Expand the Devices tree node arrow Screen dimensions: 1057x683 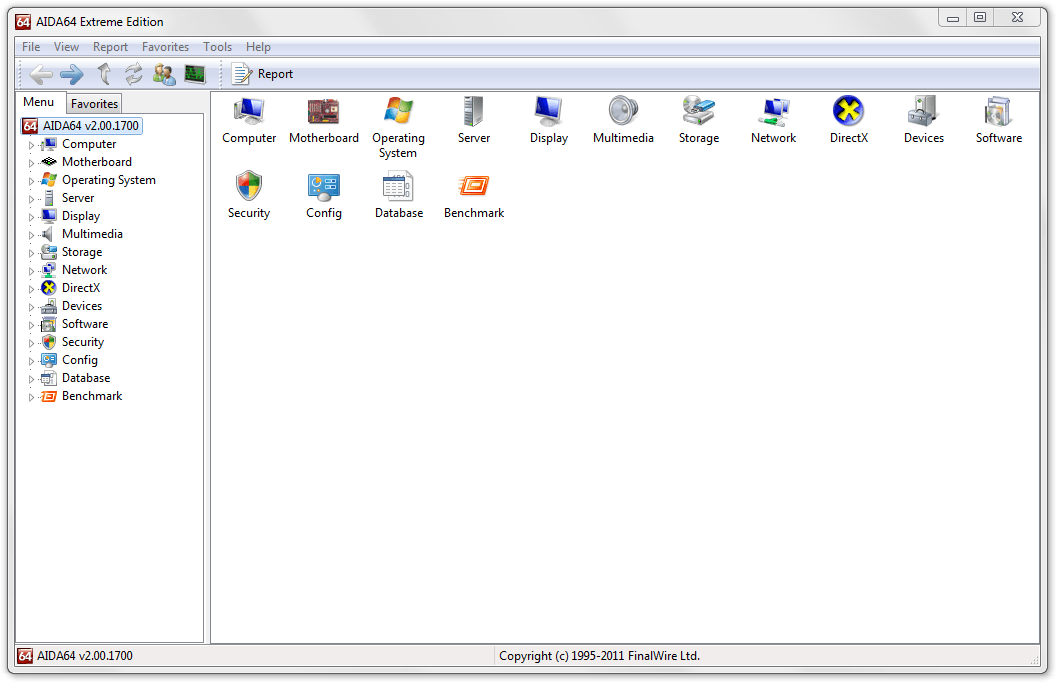(x=31, y=307)
